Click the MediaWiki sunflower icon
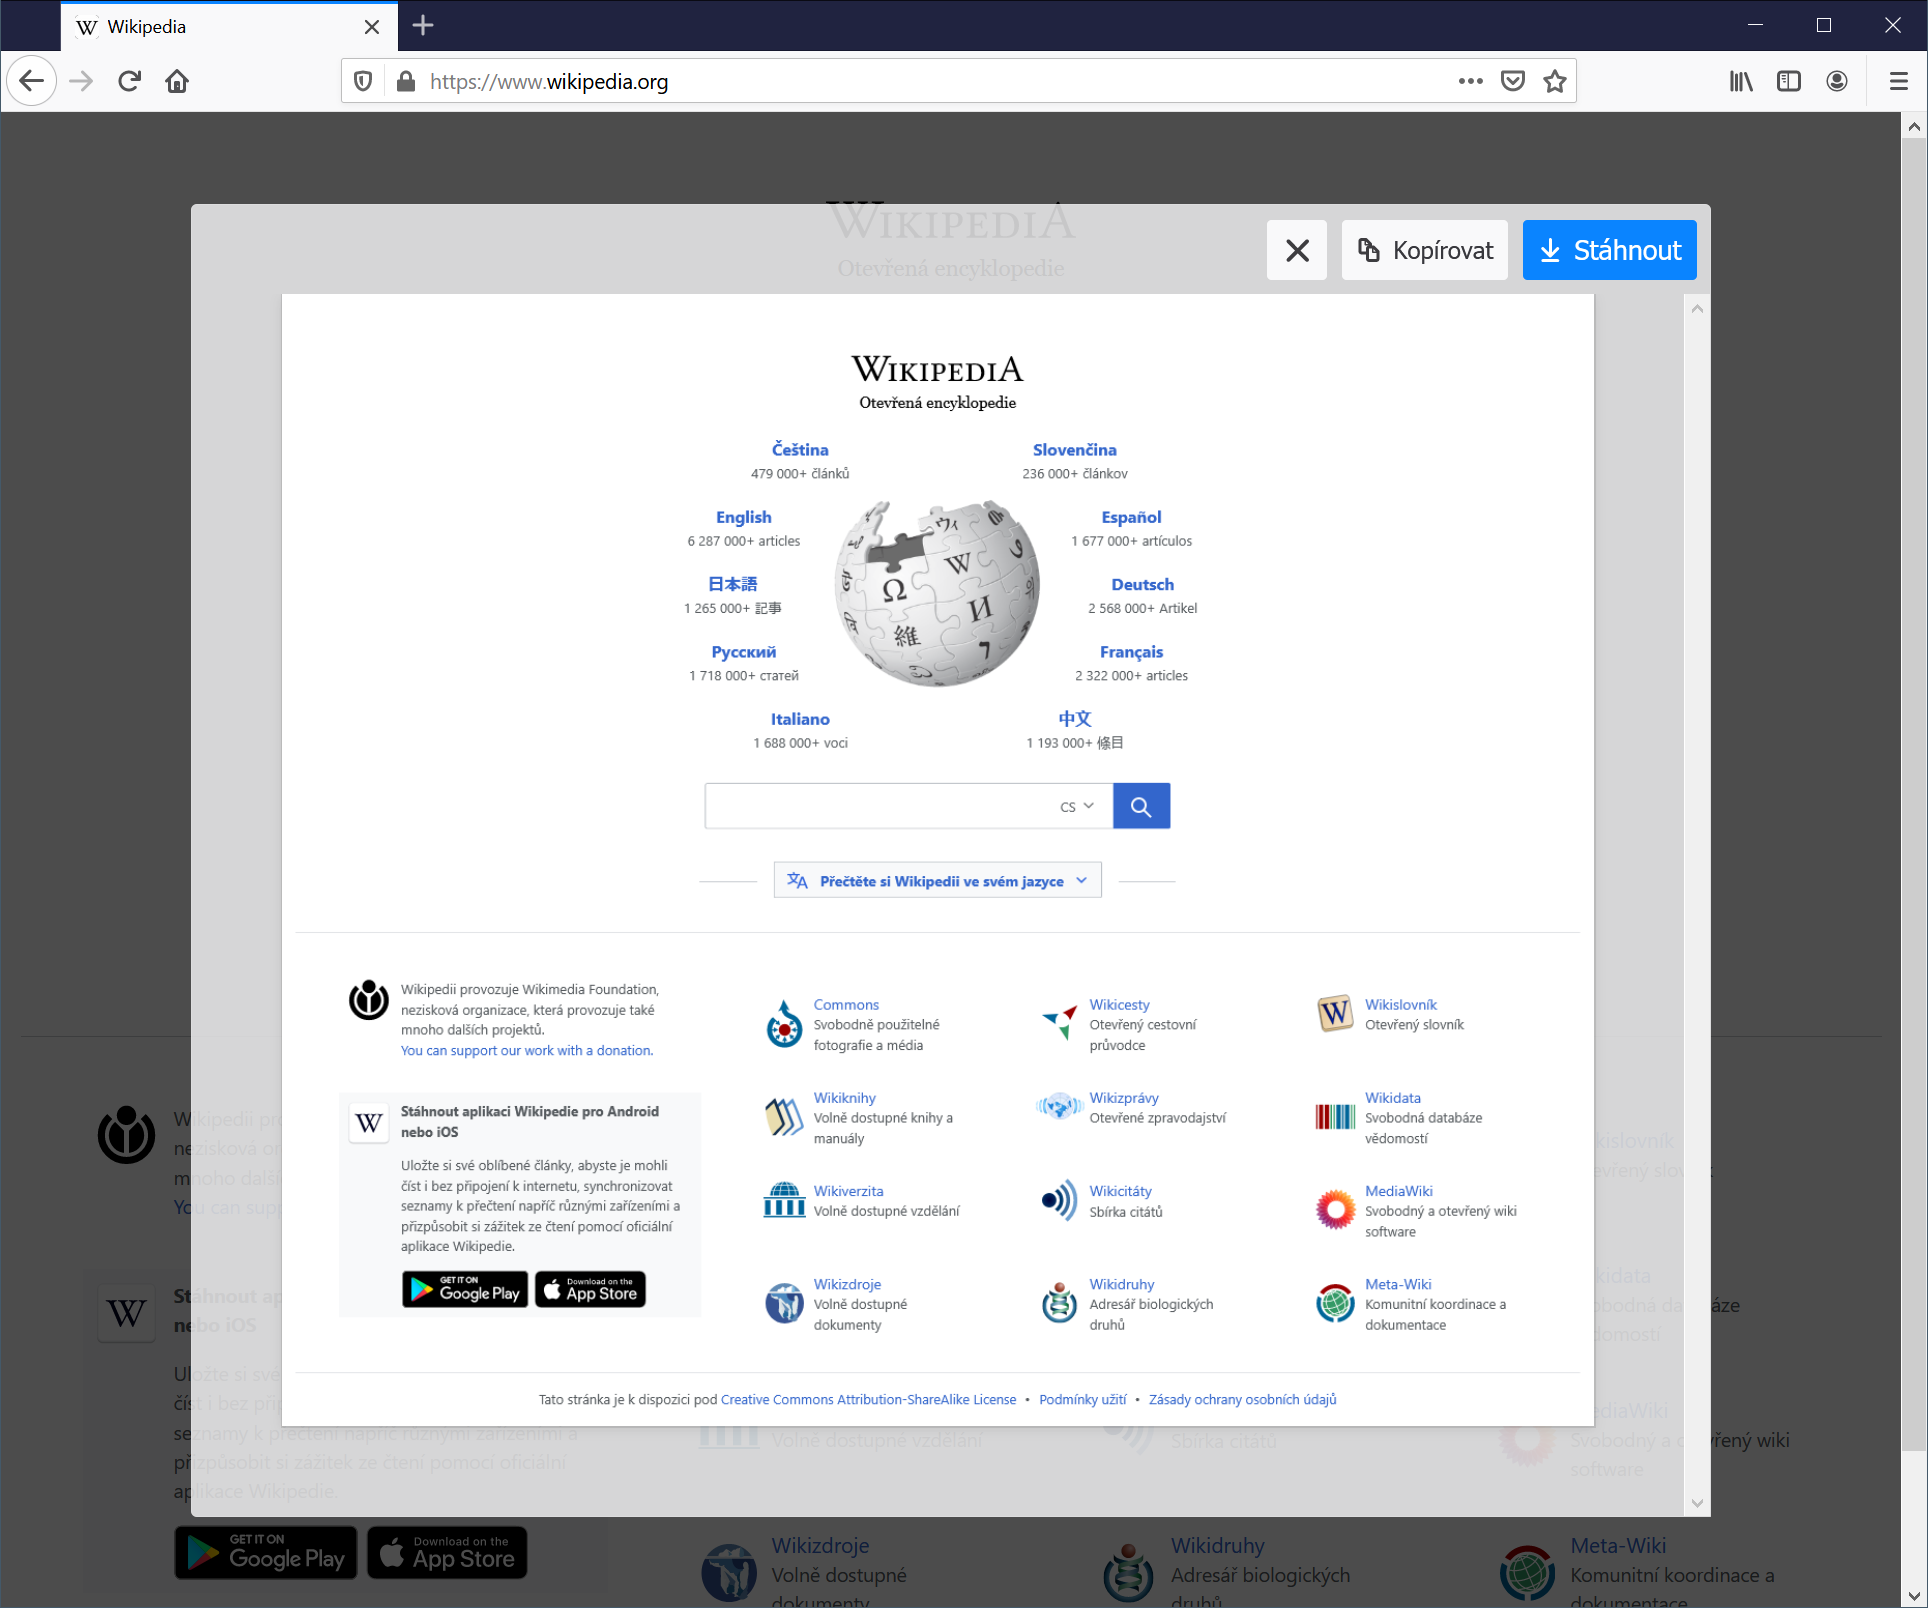Image resolution: width=1928 pixels, height=1608 pixels. (1335, 1208)
